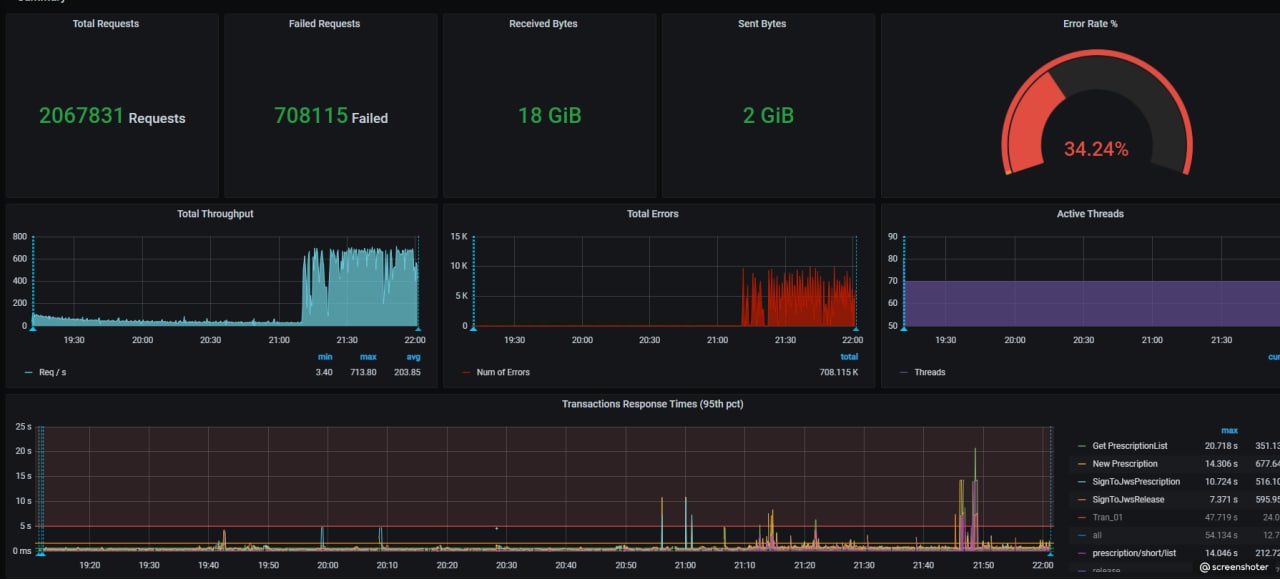Sort Total Errors legend by total column
The height and width of the screenshot is (579, 1280).
point(849,357)
